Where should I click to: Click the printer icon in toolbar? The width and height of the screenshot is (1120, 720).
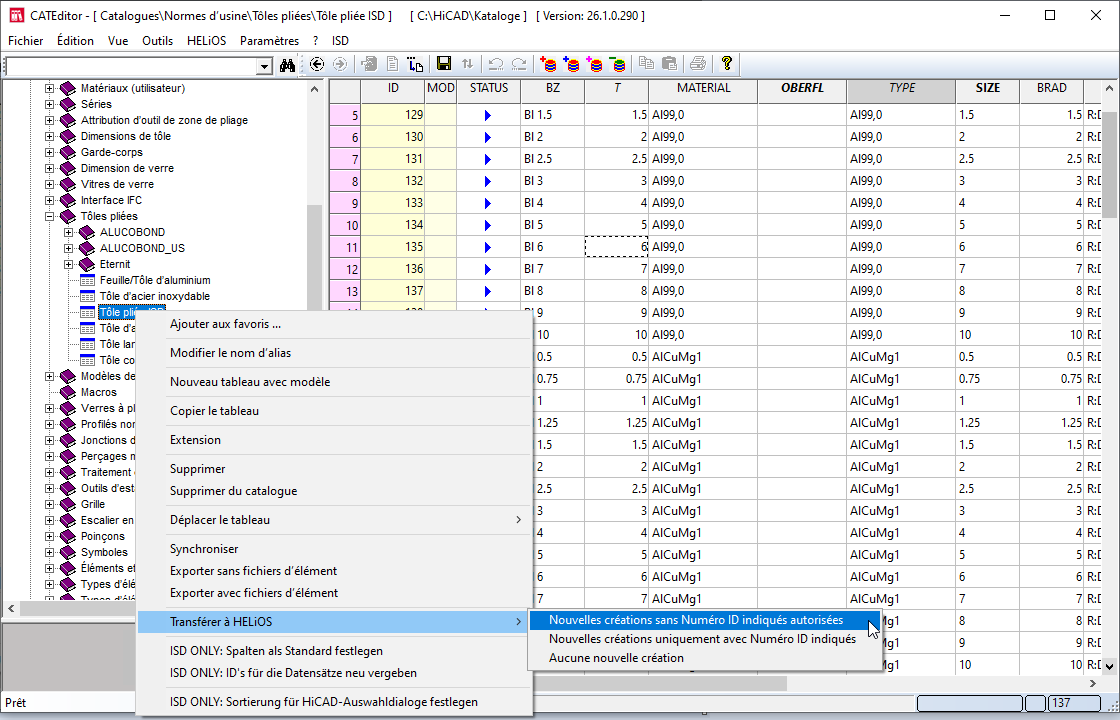click(698, 64)
